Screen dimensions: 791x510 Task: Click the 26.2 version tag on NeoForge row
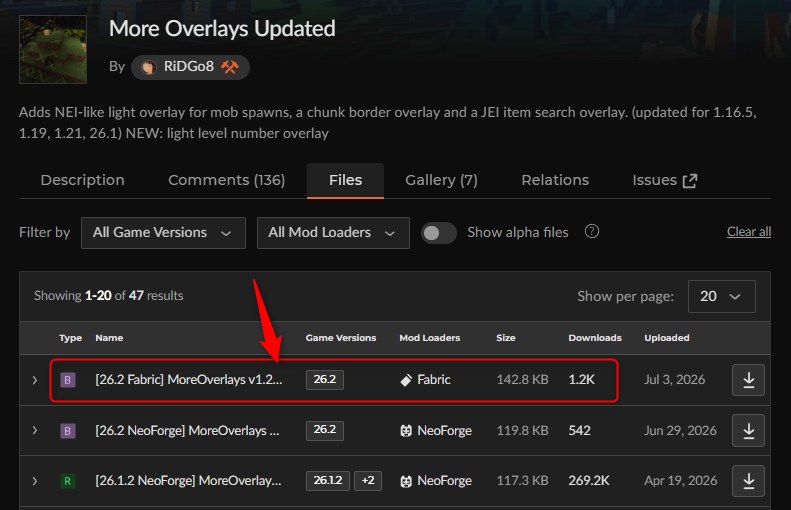[x=325, y=430]
